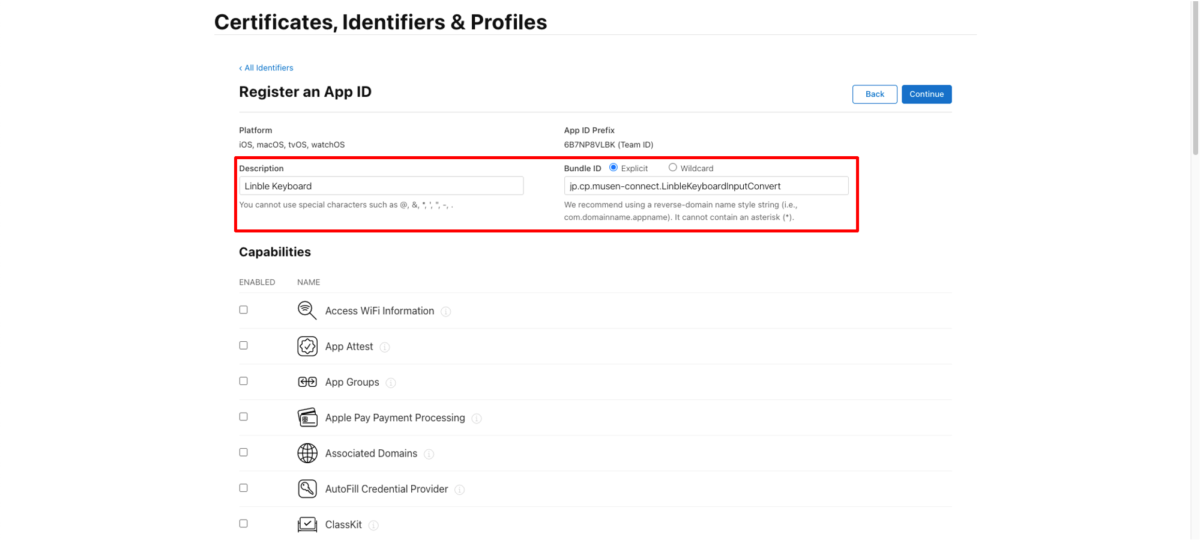Image resolution: width=1200 pixels, height=540 pixels.
Task: Click into the Bundle ID input field
Action: pyautogui.click(x=706, y=186)
